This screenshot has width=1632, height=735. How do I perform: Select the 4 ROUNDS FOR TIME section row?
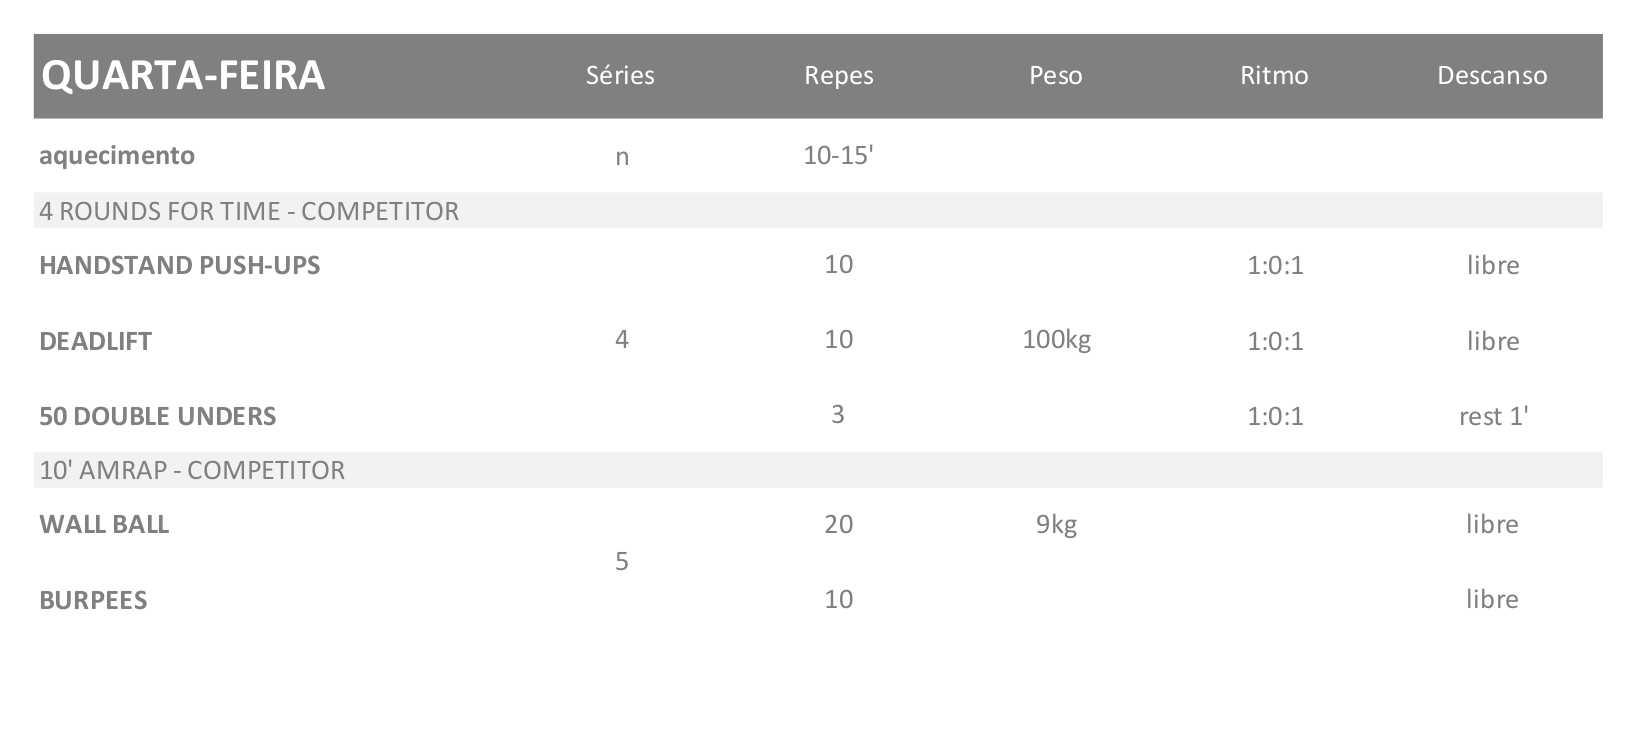tap(249, 211)
